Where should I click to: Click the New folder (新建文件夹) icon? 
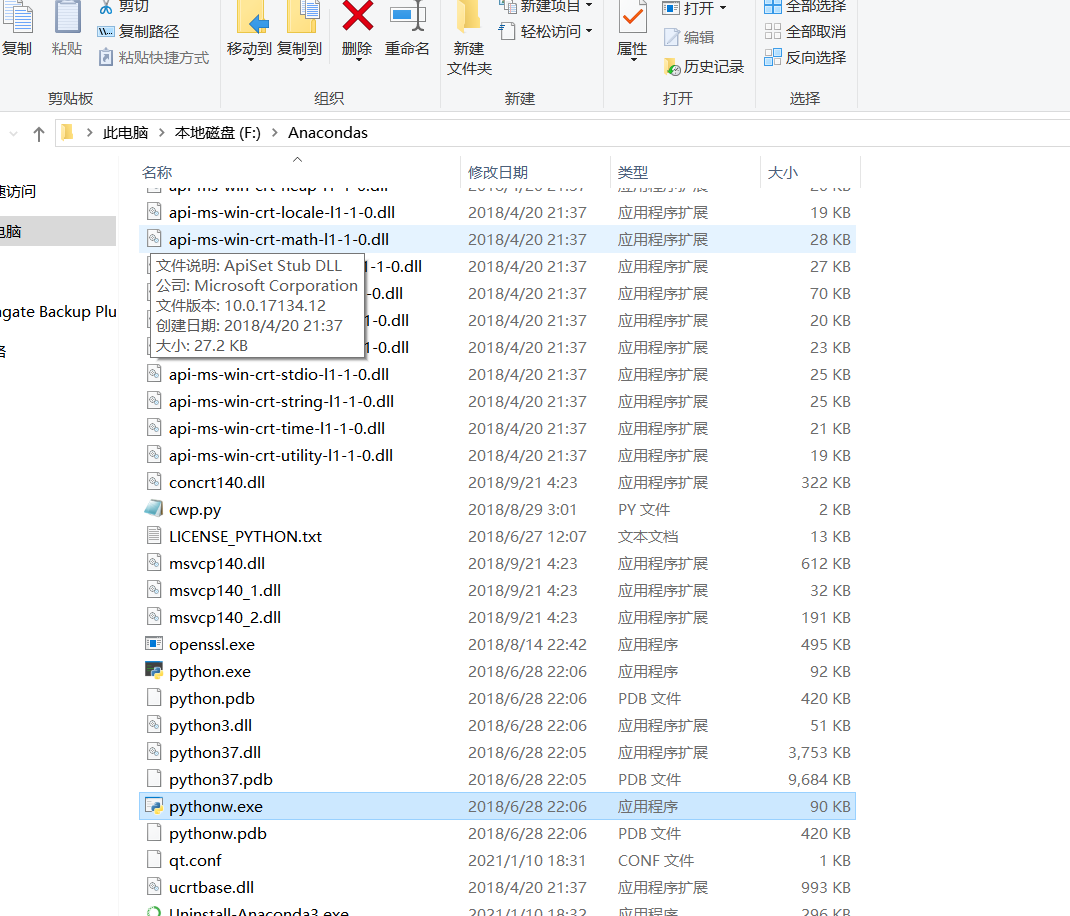pos(469,17)
